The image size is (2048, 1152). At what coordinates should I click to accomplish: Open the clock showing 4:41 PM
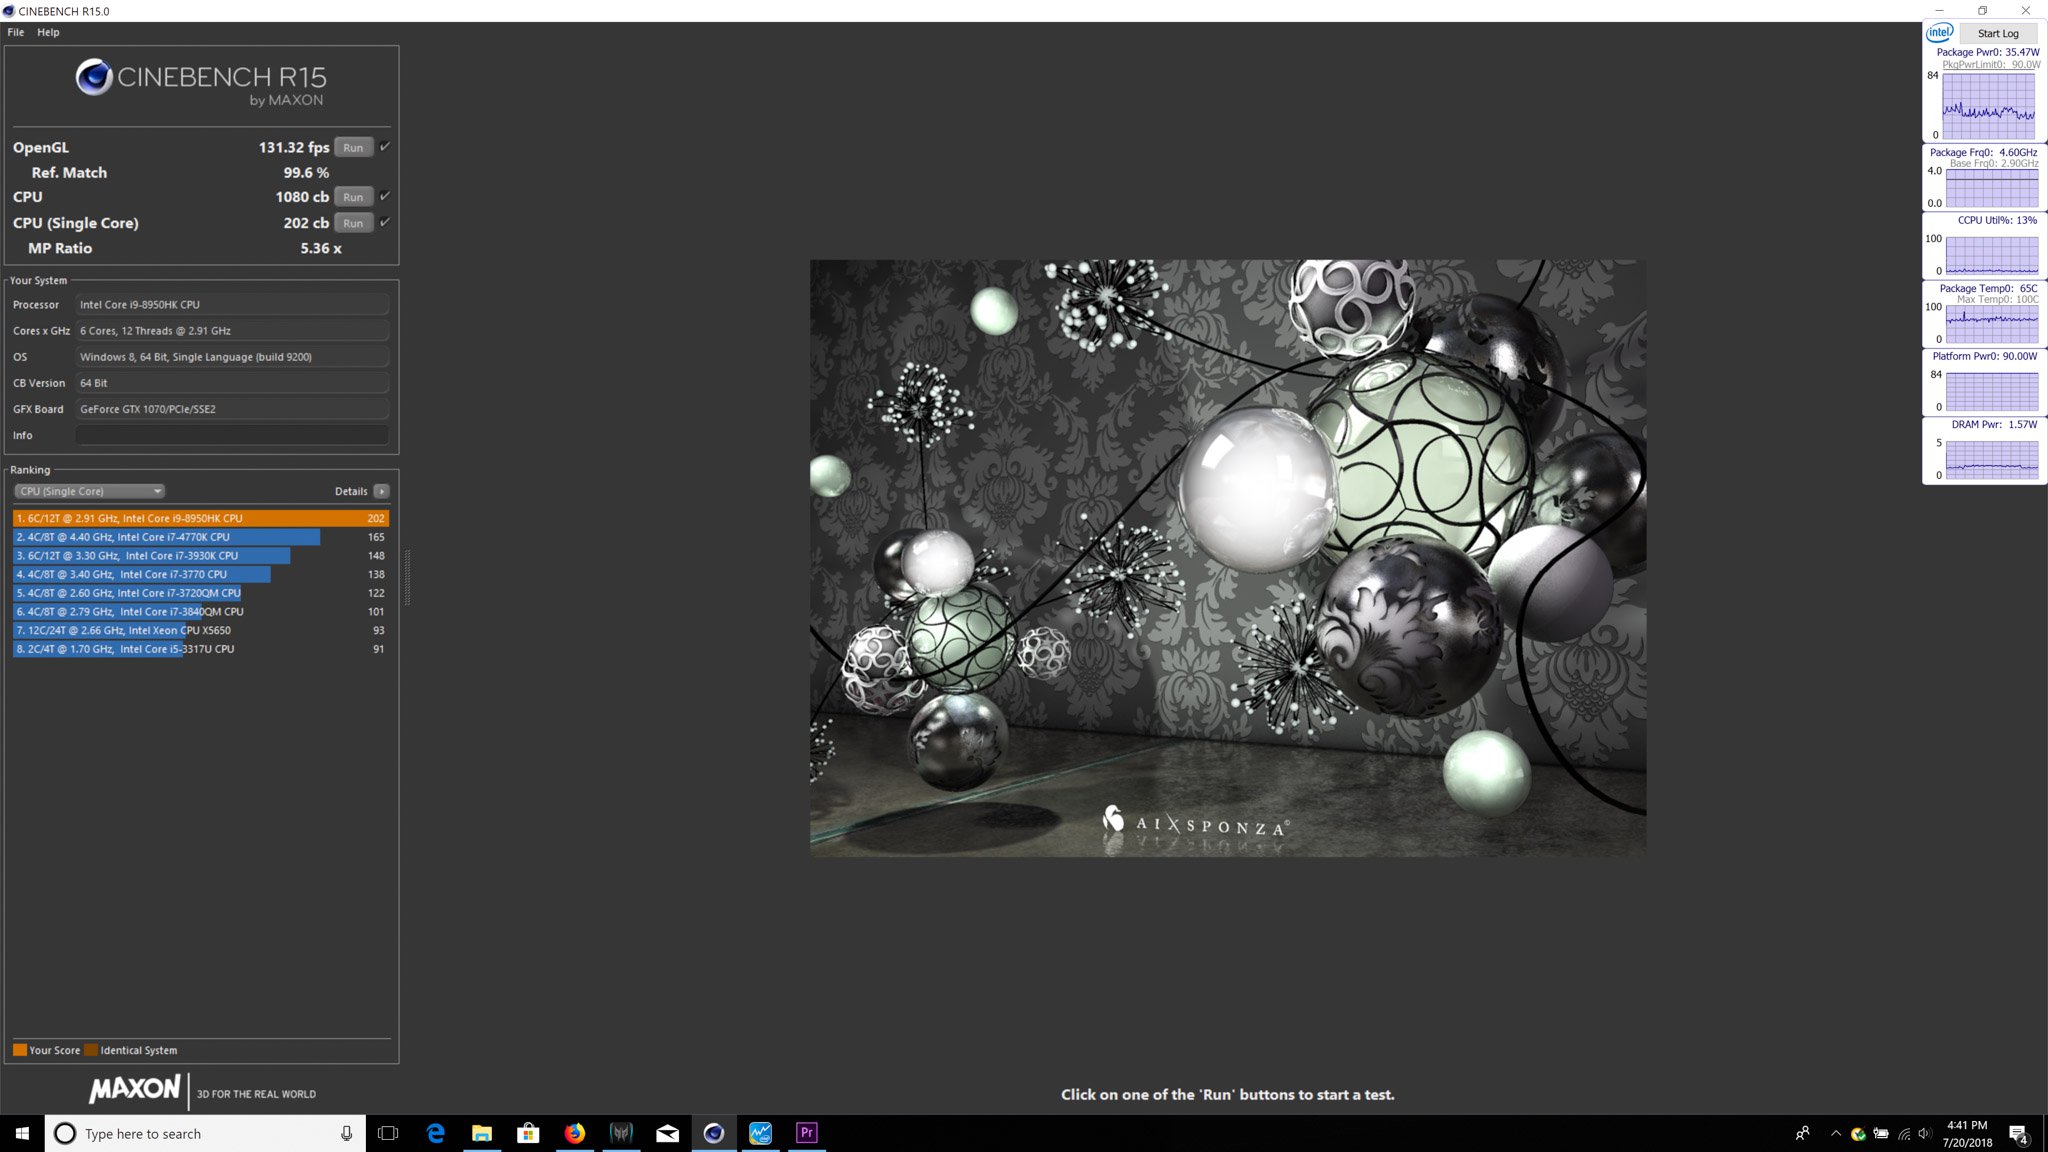tap(1967, 1133)
